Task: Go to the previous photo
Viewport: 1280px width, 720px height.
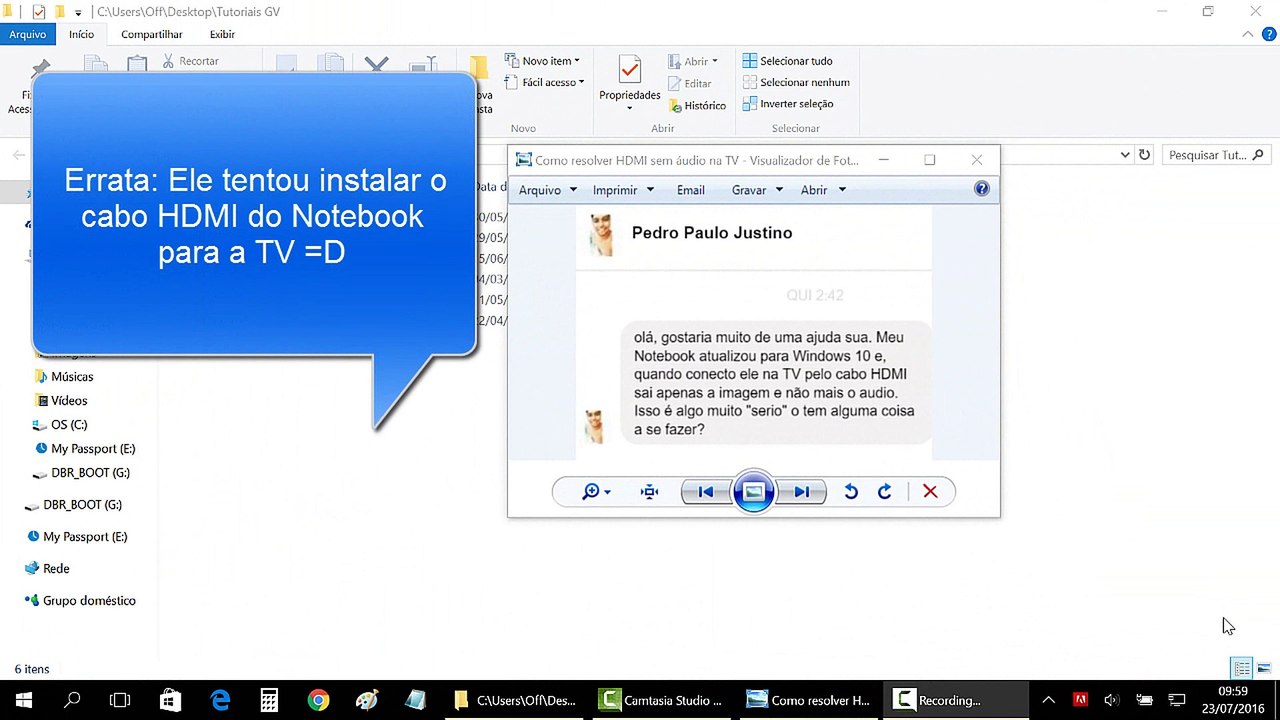Action: (x=706, y=491)
